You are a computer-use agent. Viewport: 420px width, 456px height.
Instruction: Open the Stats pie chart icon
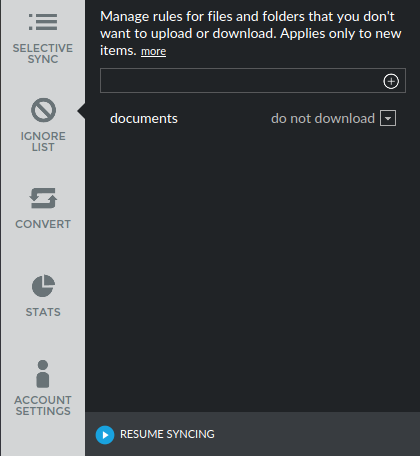pos(43,286)
